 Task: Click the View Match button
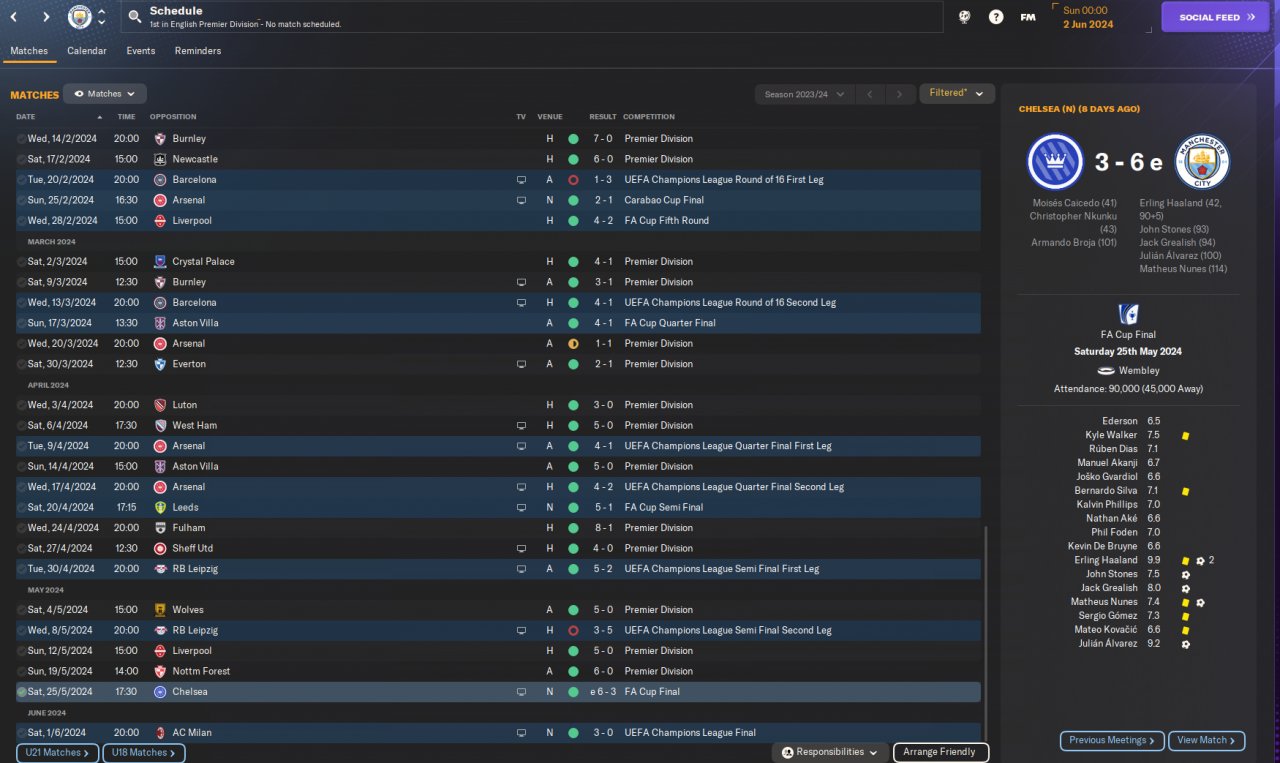point(1206,741)
